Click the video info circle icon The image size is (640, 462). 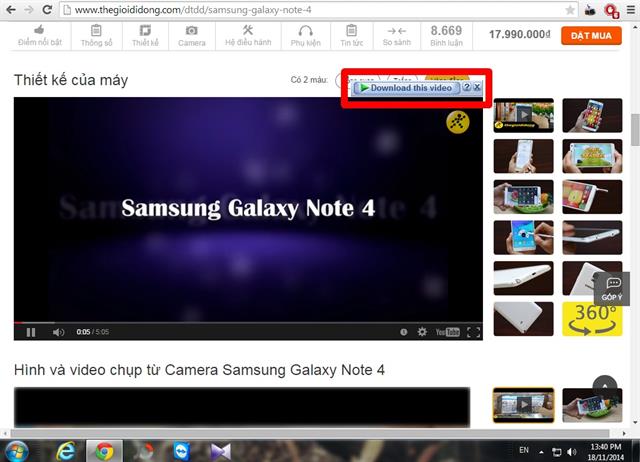(404, 332)
